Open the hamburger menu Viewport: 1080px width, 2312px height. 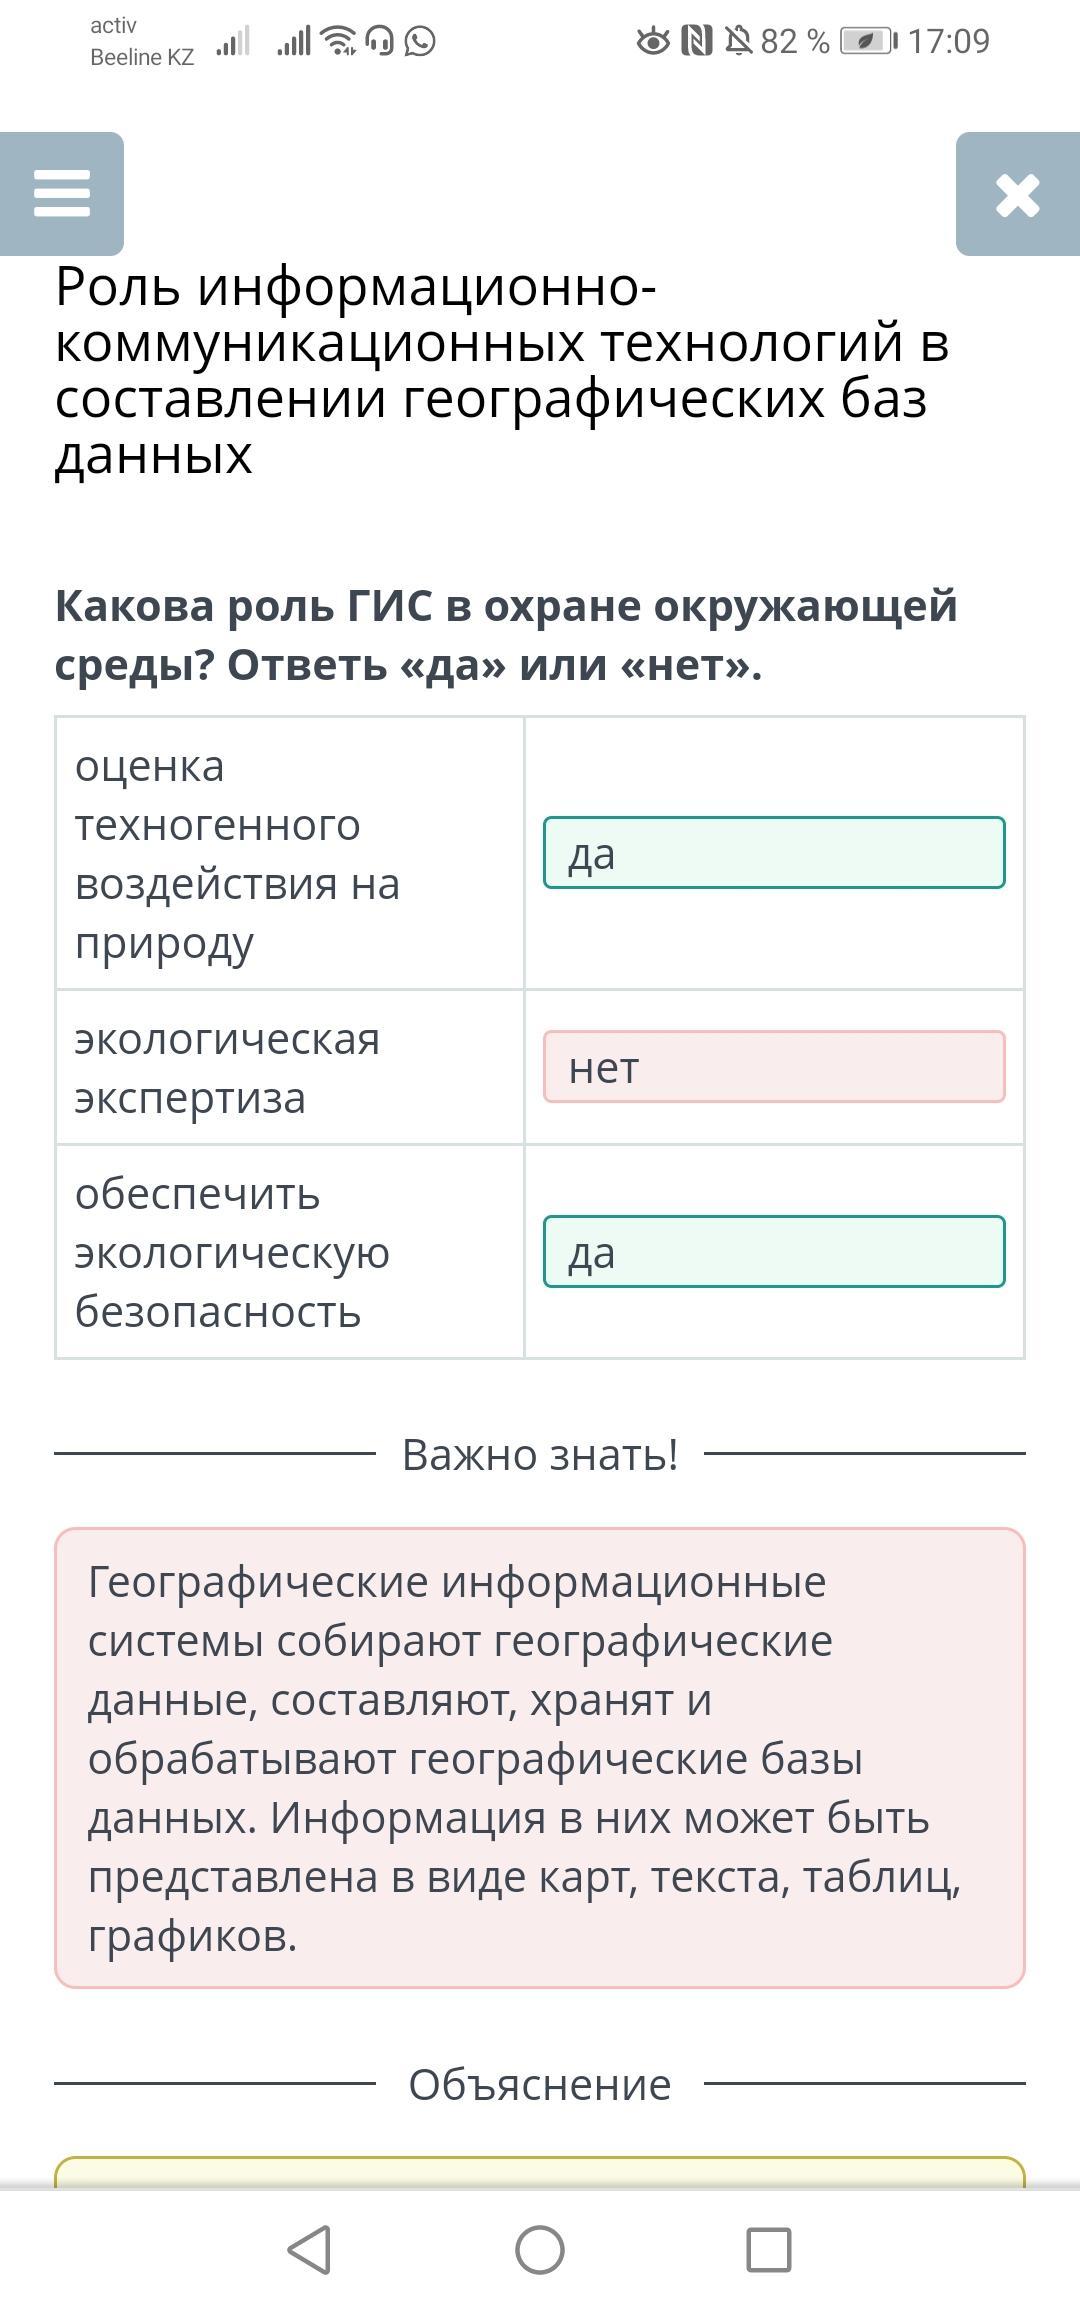tap(62, 193)
